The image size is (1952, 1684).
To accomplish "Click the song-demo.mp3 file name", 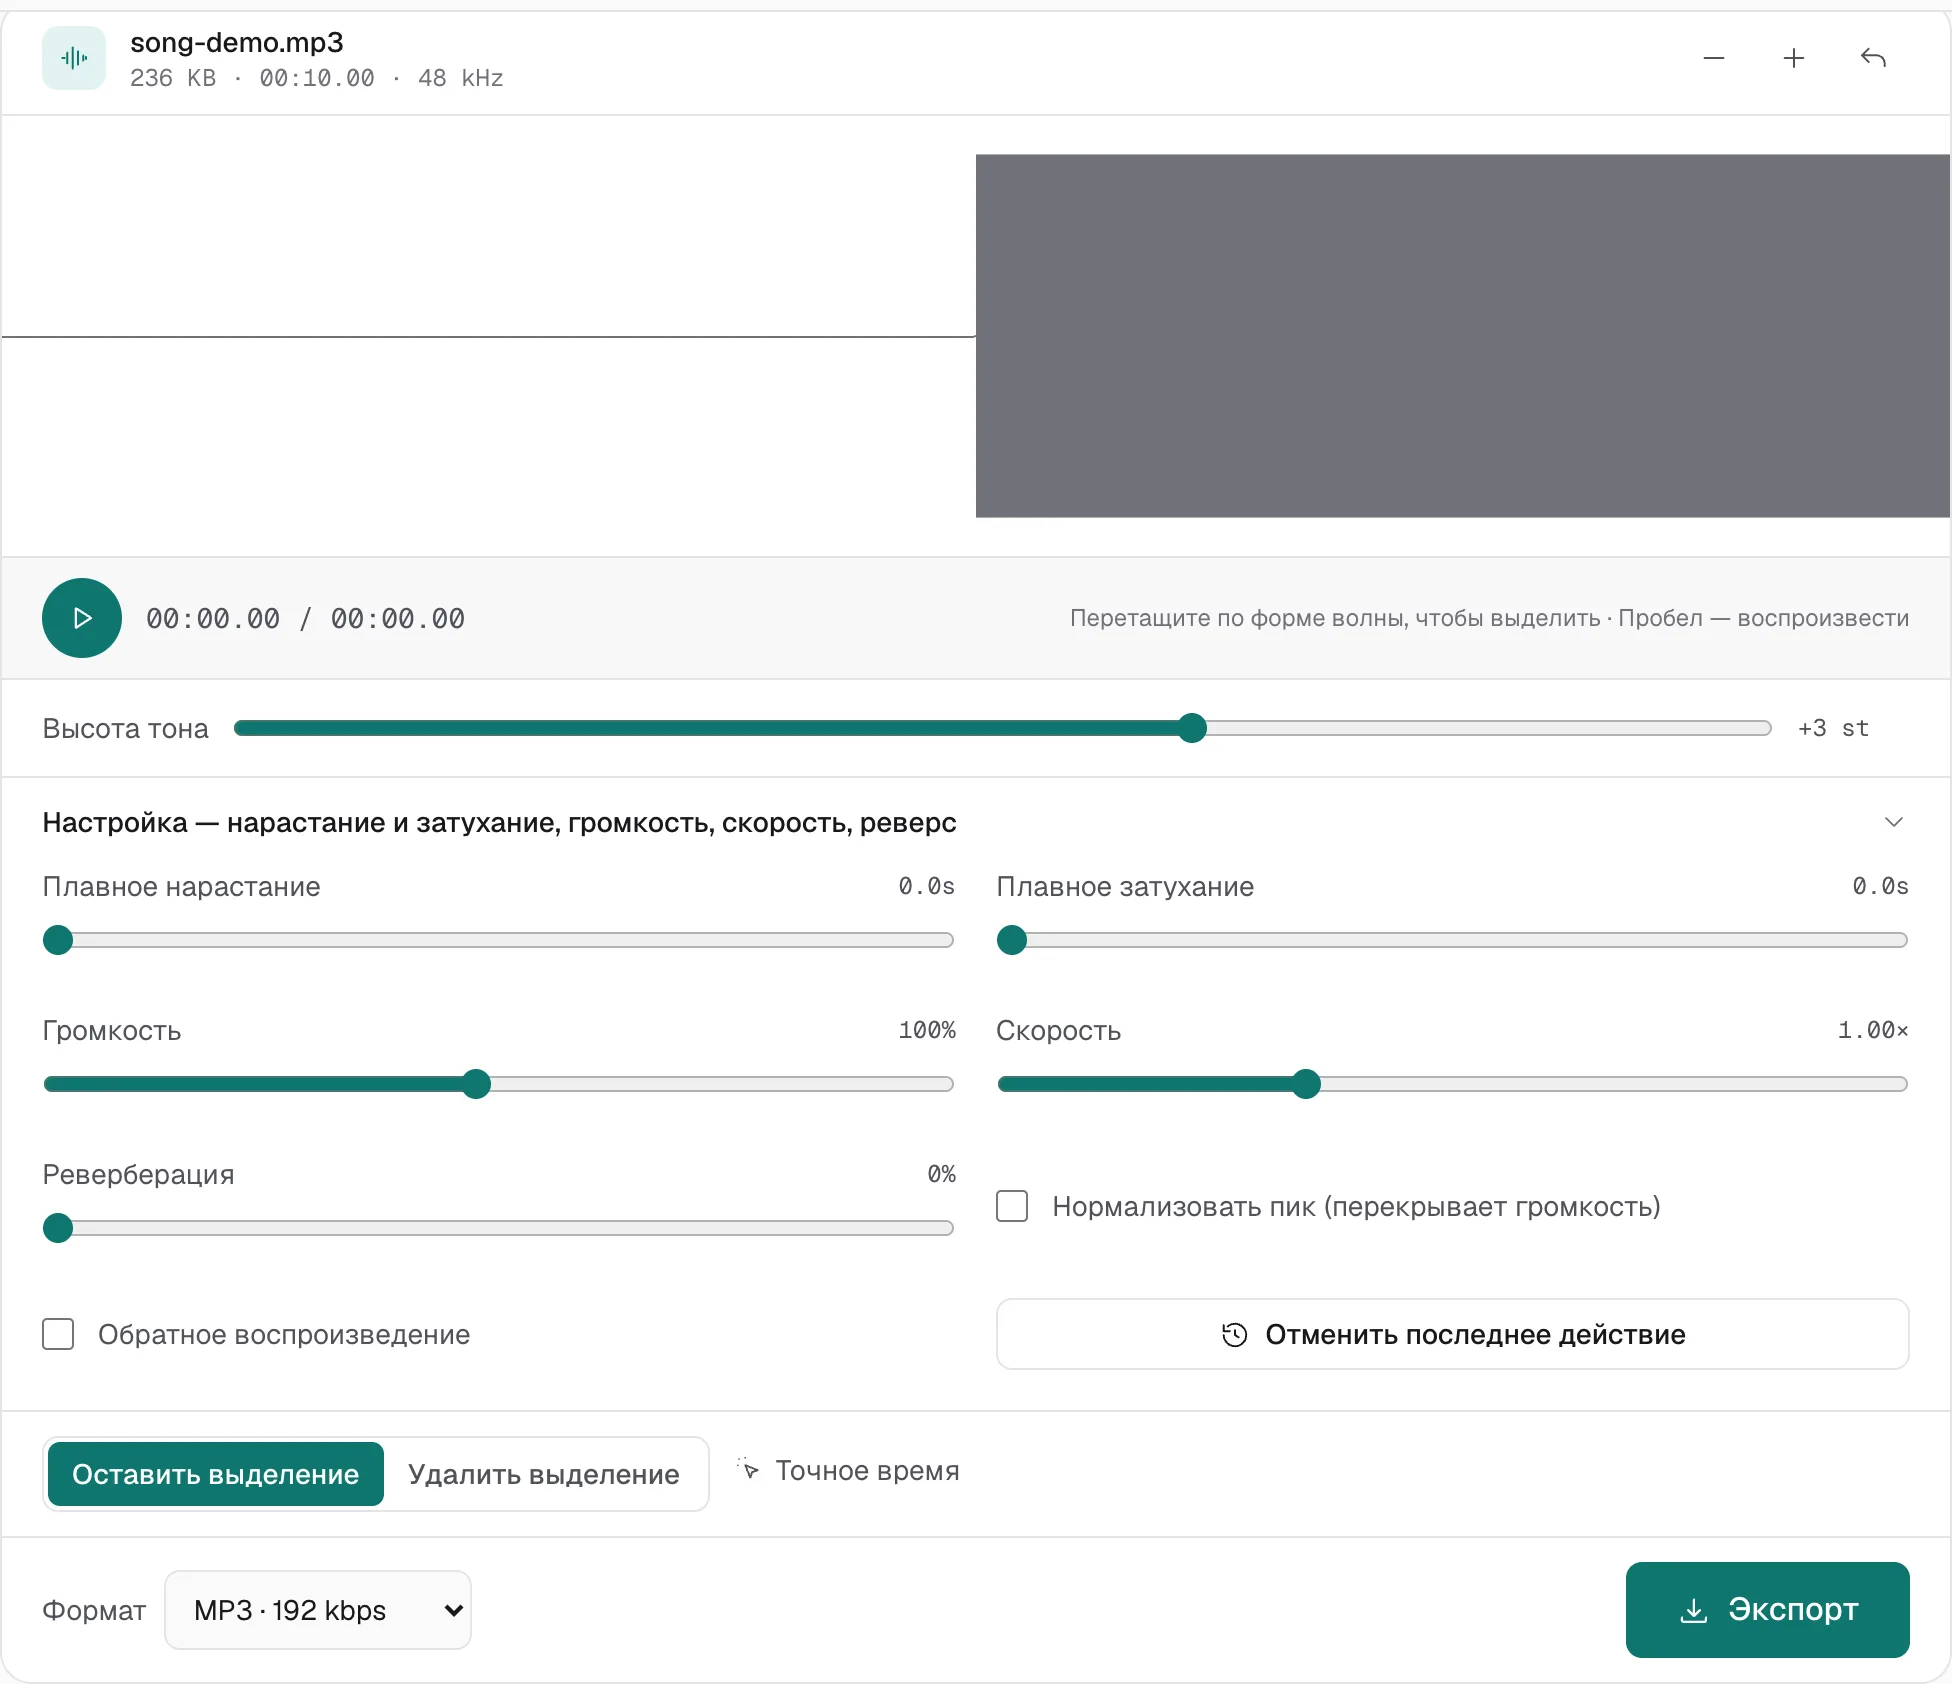I will point(237,42).
